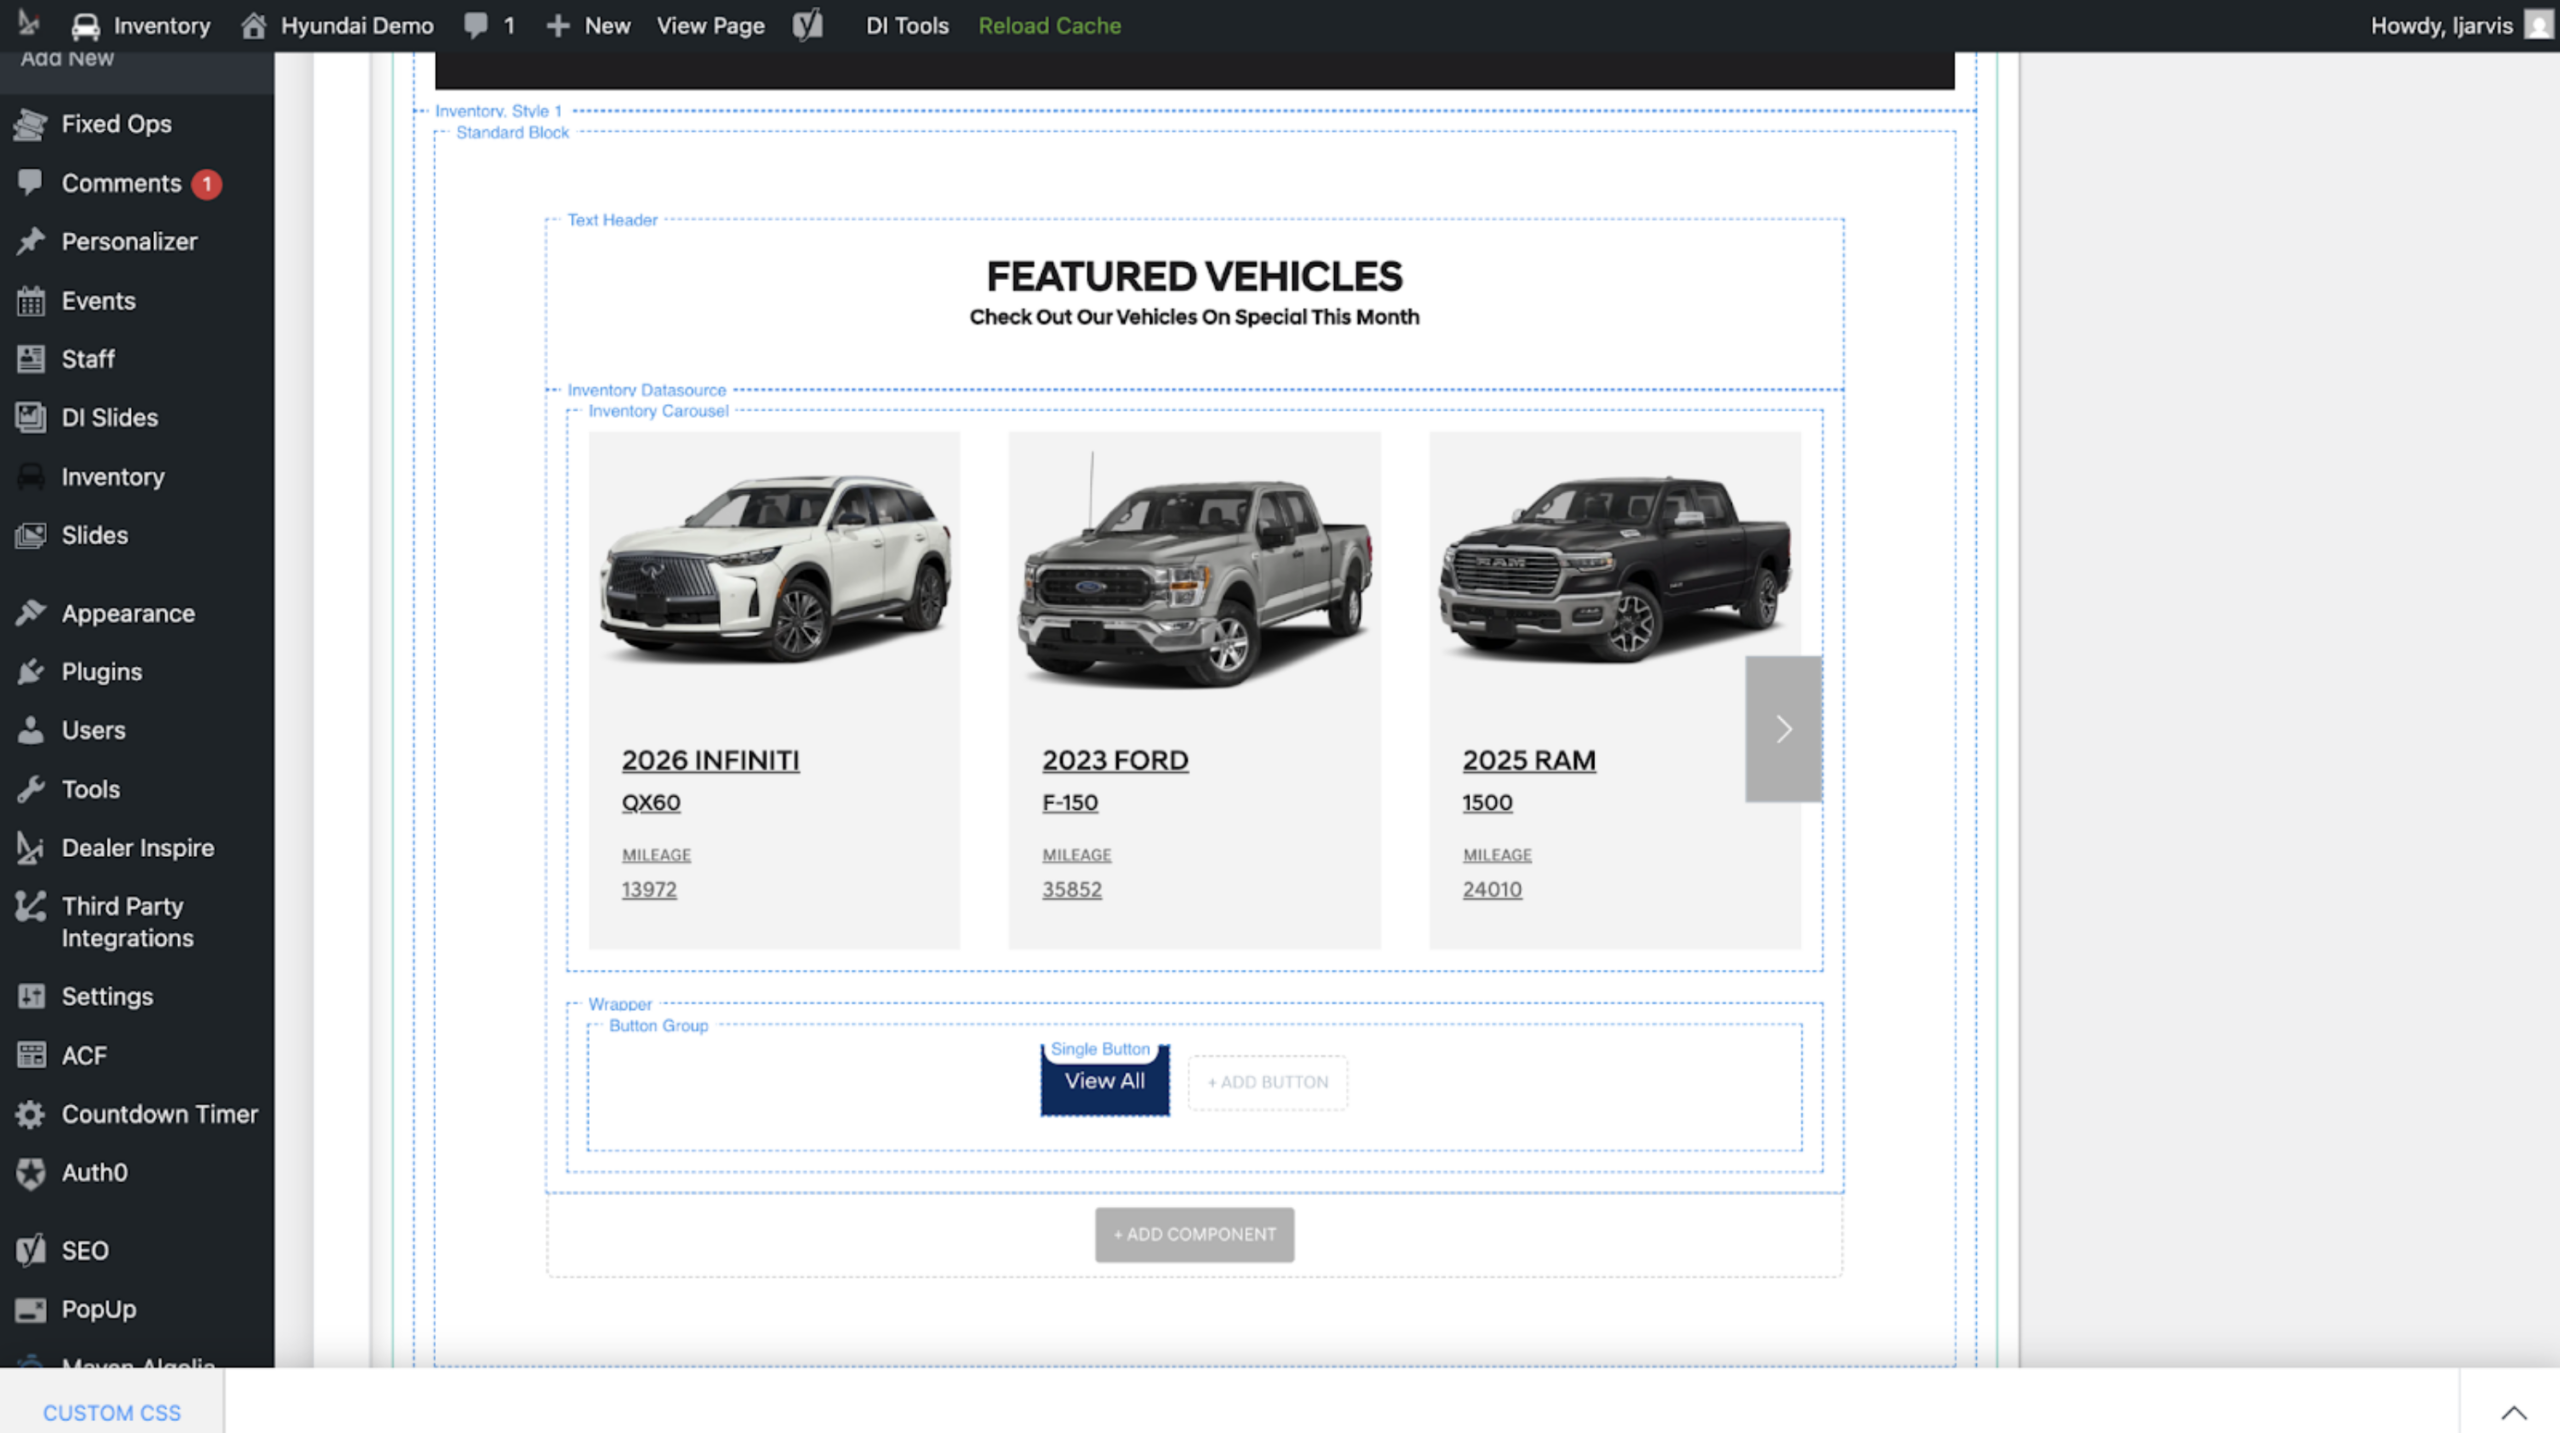Expand the Custom CSS panel with the chevron
The height and width of the screenshot is (1433, 2560).
[x=2513, y=1411]
